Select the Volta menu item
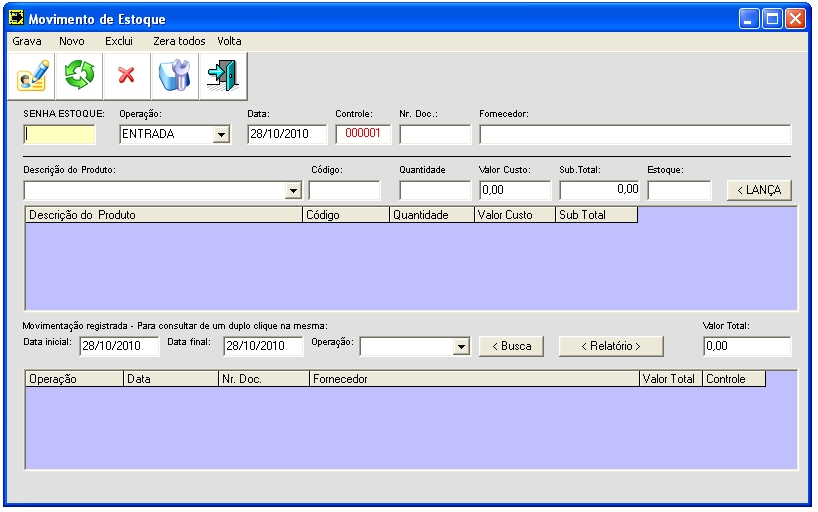This screenshot has width=818, height=512. click(229, 41)
